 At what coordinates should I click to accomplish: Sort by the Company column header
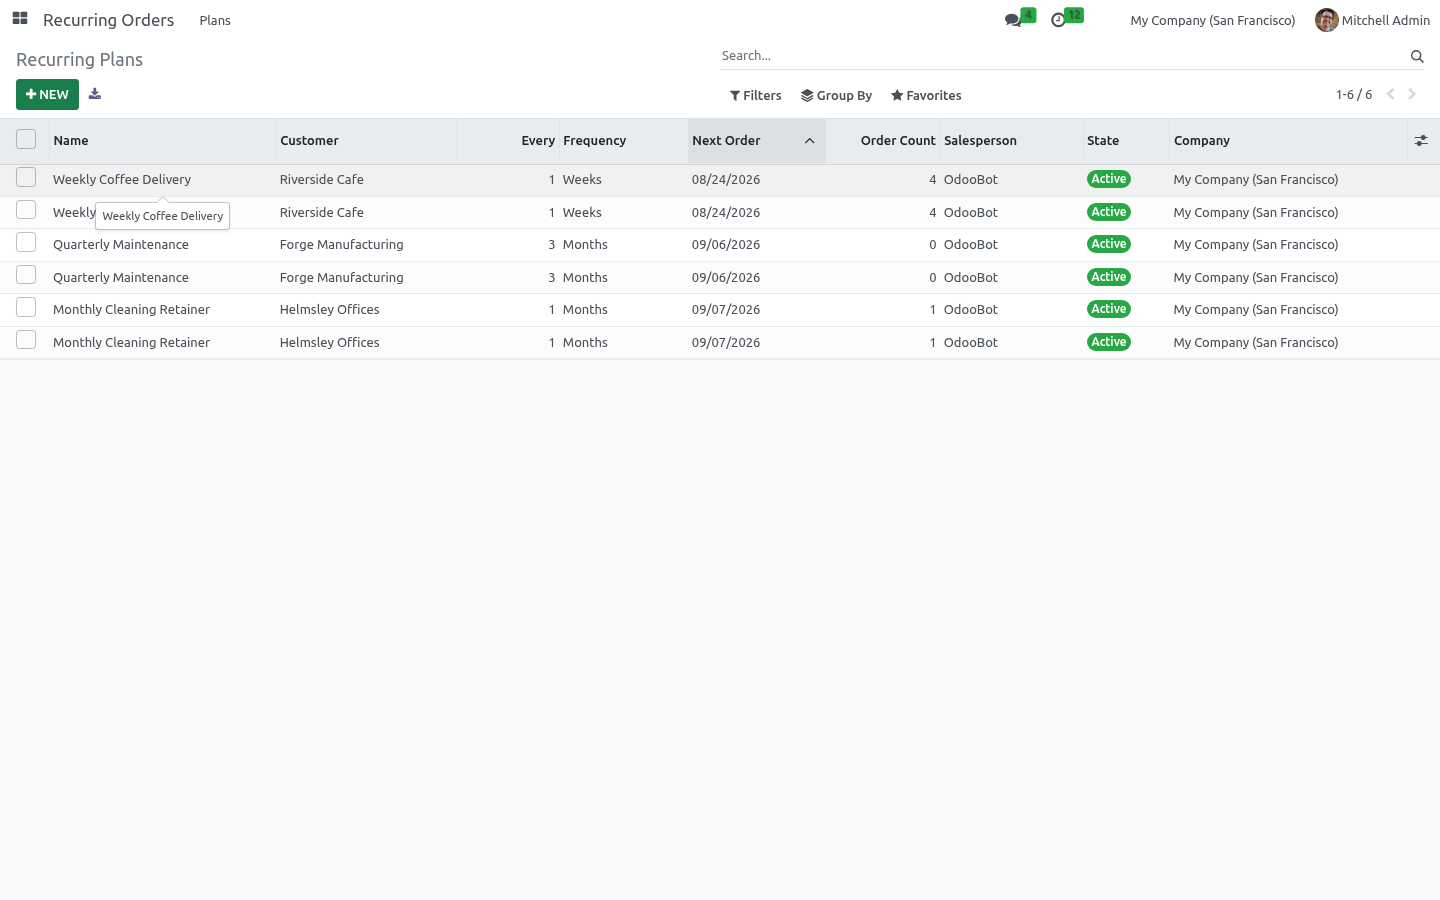tap(1288, 141)
